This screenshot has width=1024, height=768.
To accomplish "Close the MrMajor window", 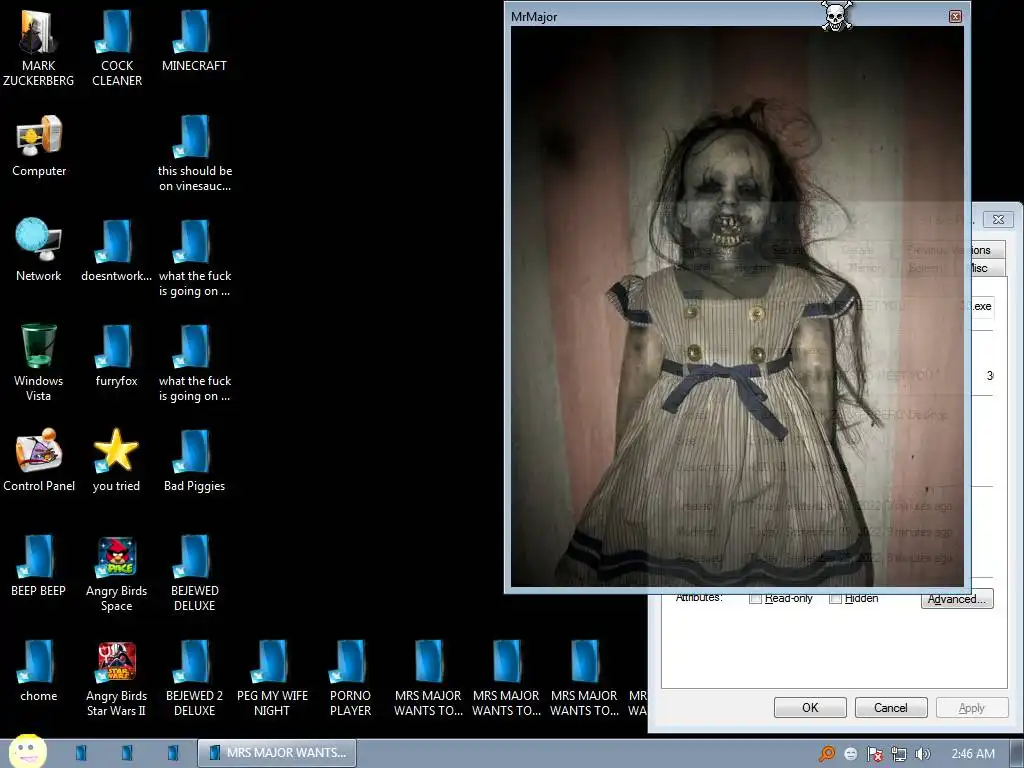I will [x=955, y=16].
